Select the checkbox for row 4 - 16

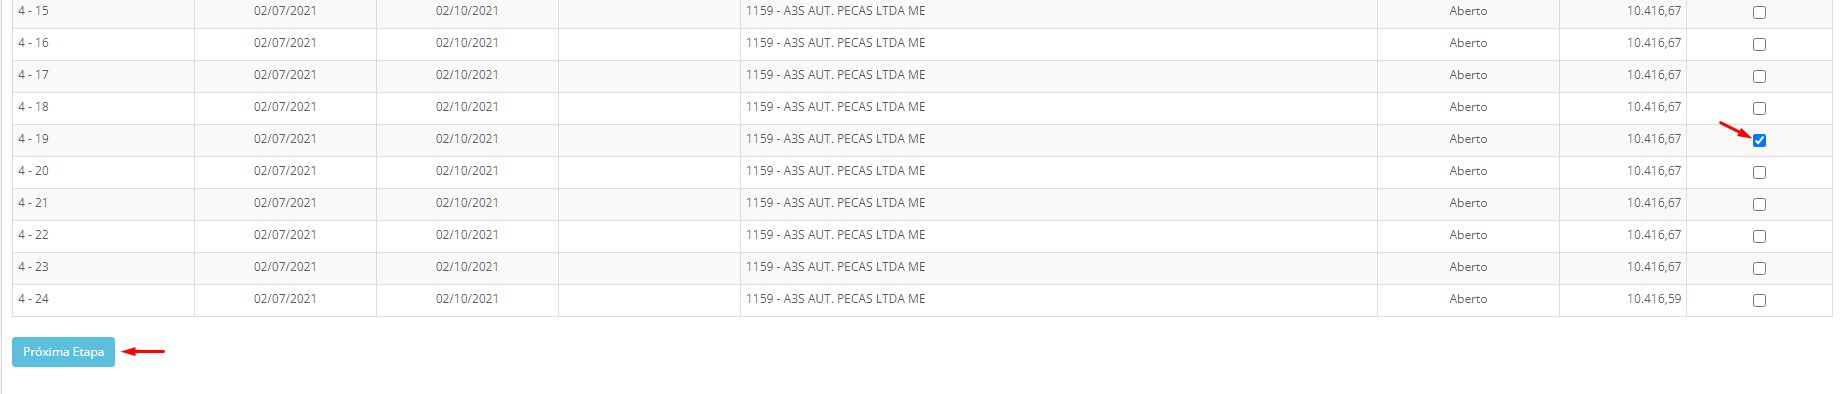click(1759, 44)
